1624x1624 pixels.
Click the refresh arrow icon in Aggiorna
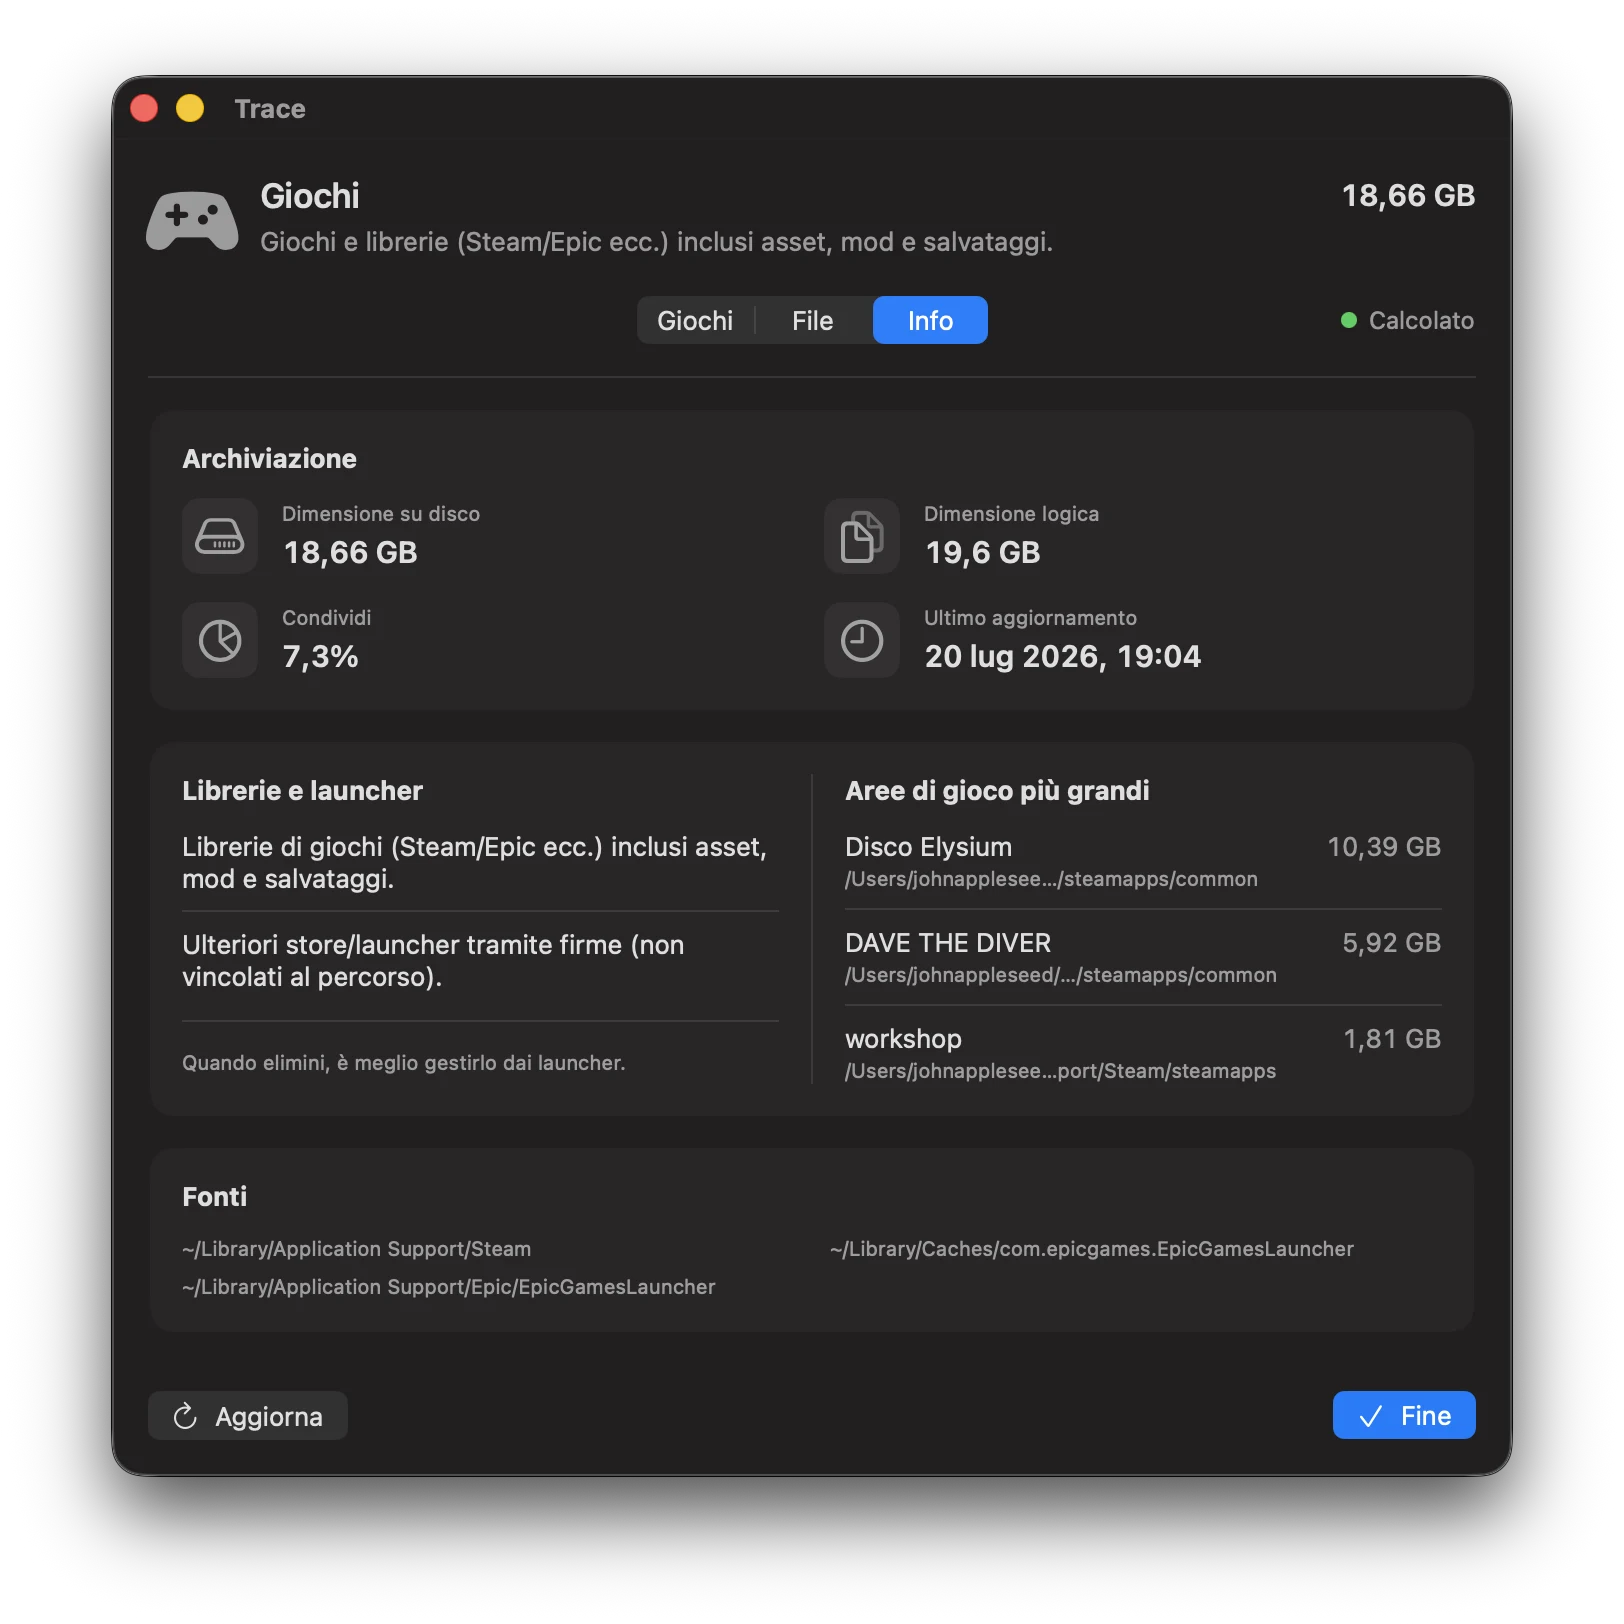tap(185, 1416)
